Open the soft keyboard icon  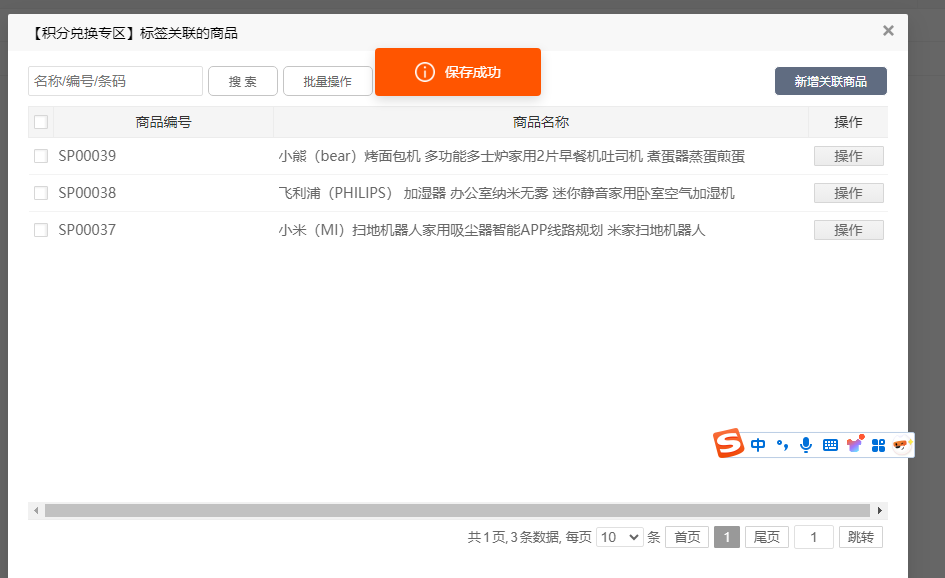click(x=830, y=444)
